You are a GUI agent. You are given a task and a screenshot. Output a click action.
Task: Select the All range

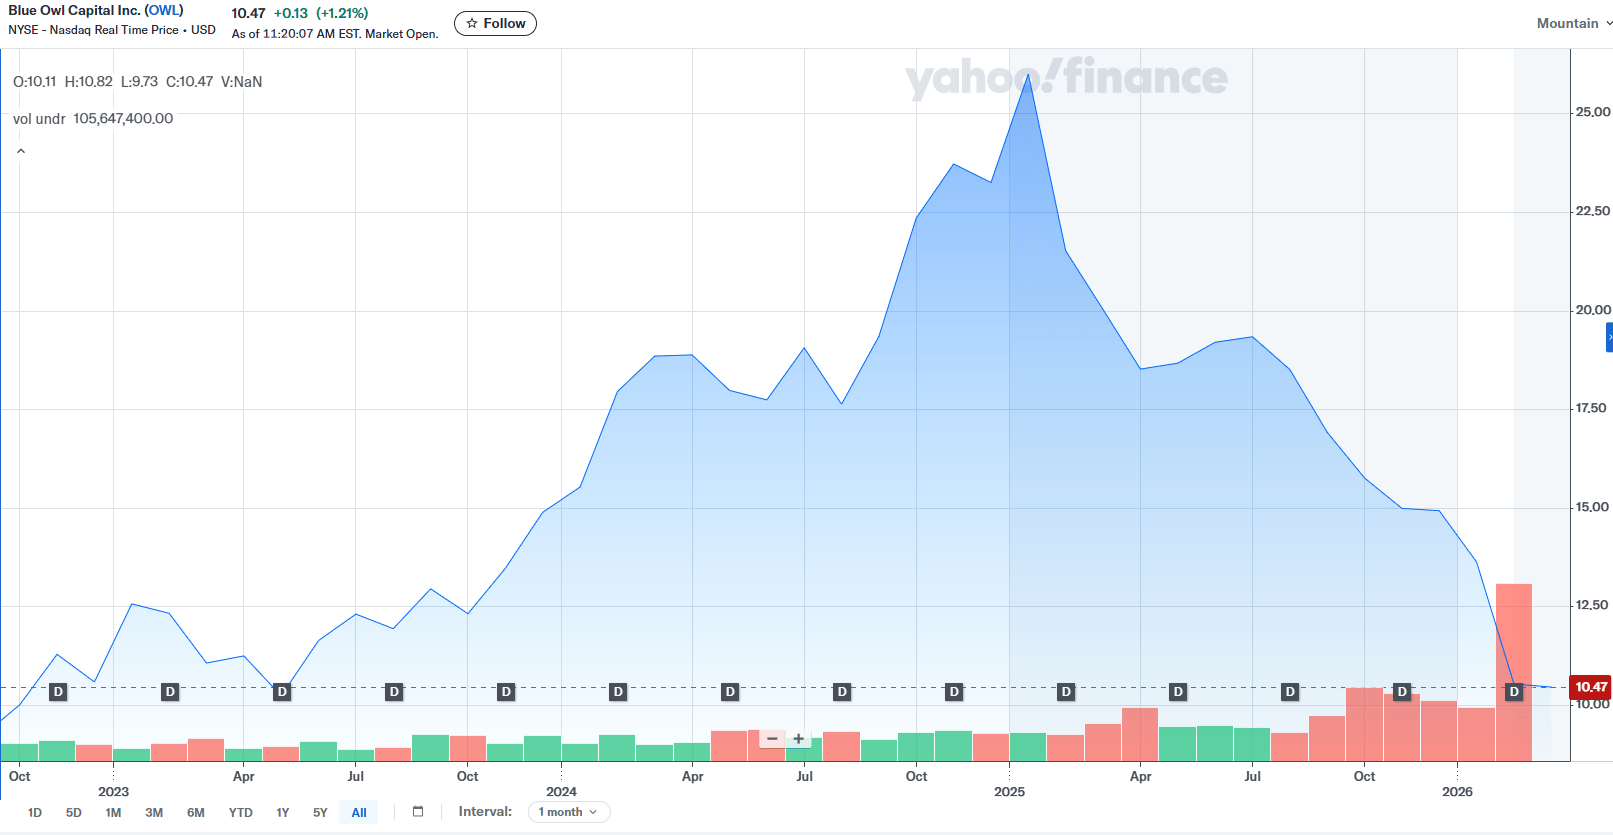click(x=359, y=813)
